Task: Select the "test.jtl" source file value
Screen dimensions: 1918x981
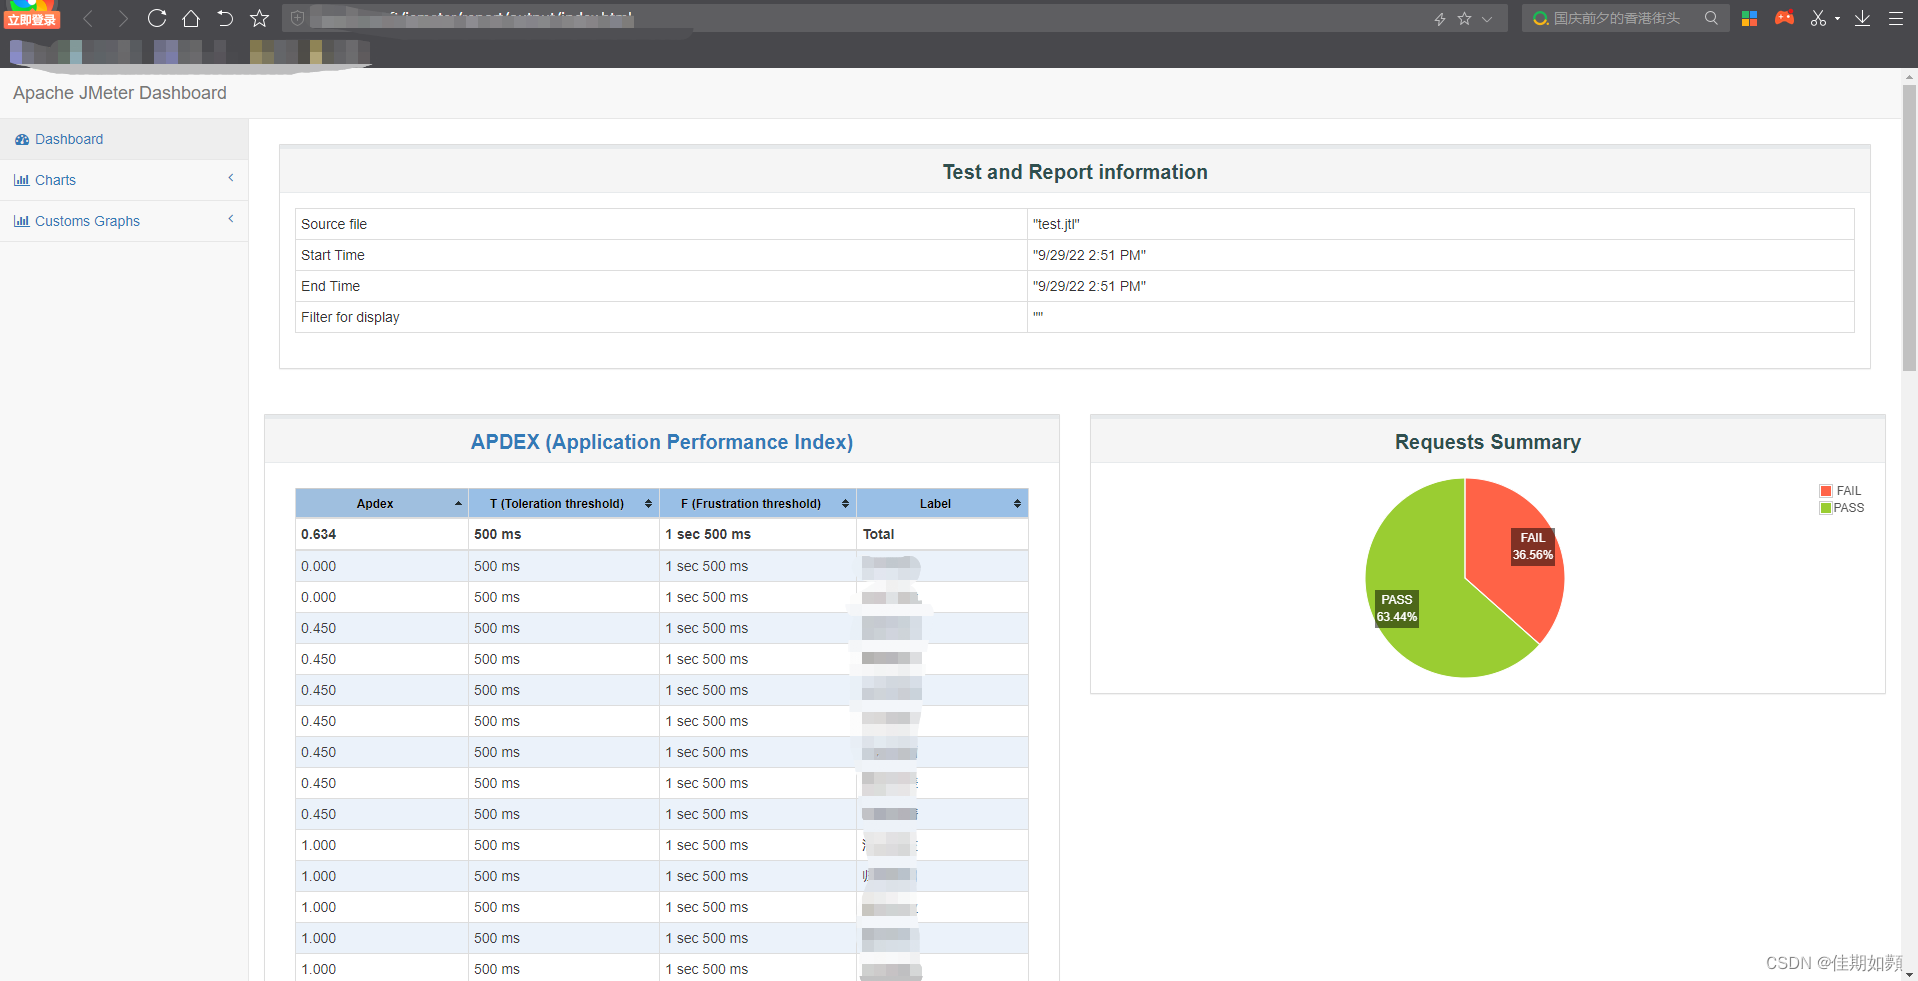Action: click(1056, 224)
